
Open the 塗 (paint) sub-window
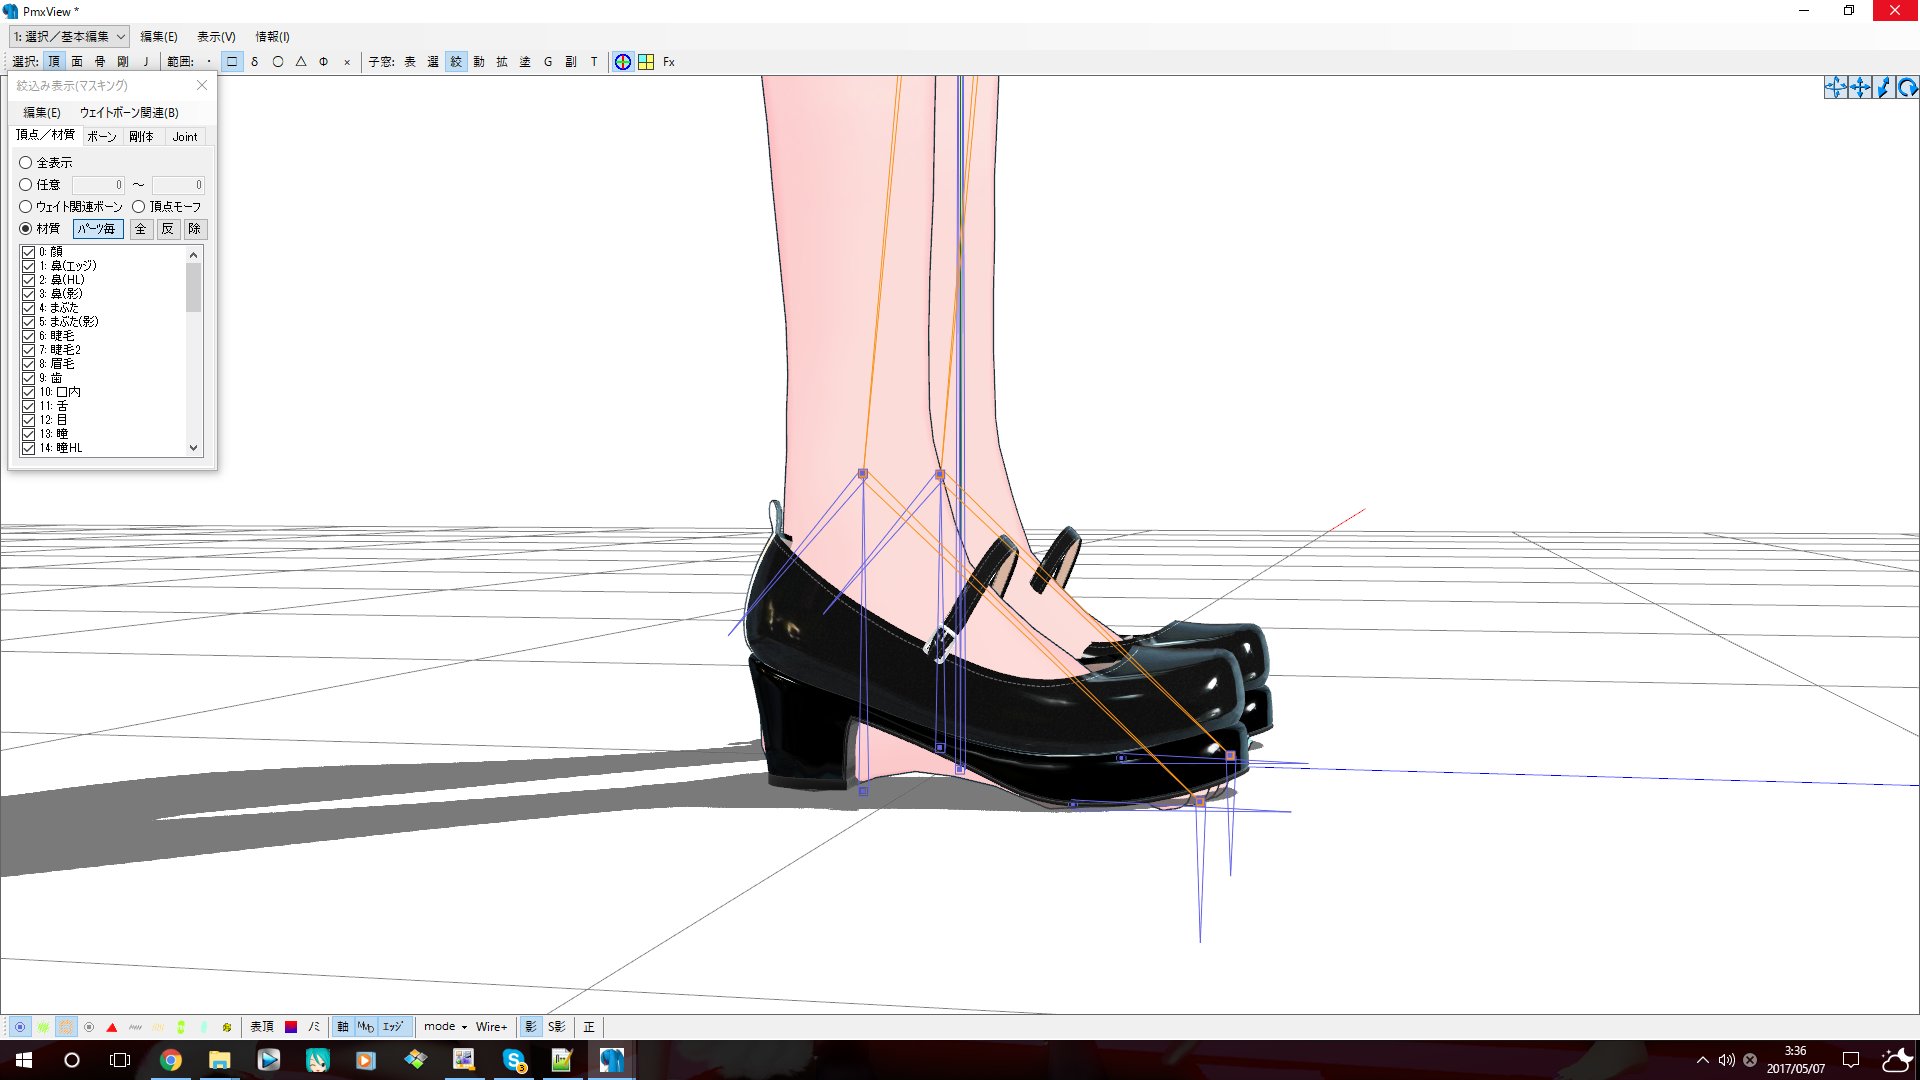[525, 62]
